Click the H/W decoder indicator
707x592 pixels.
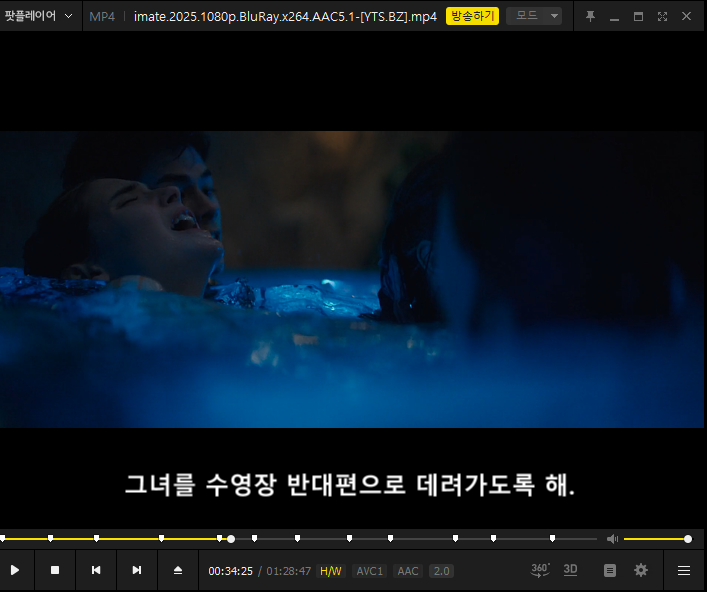[x=331, y=571]
